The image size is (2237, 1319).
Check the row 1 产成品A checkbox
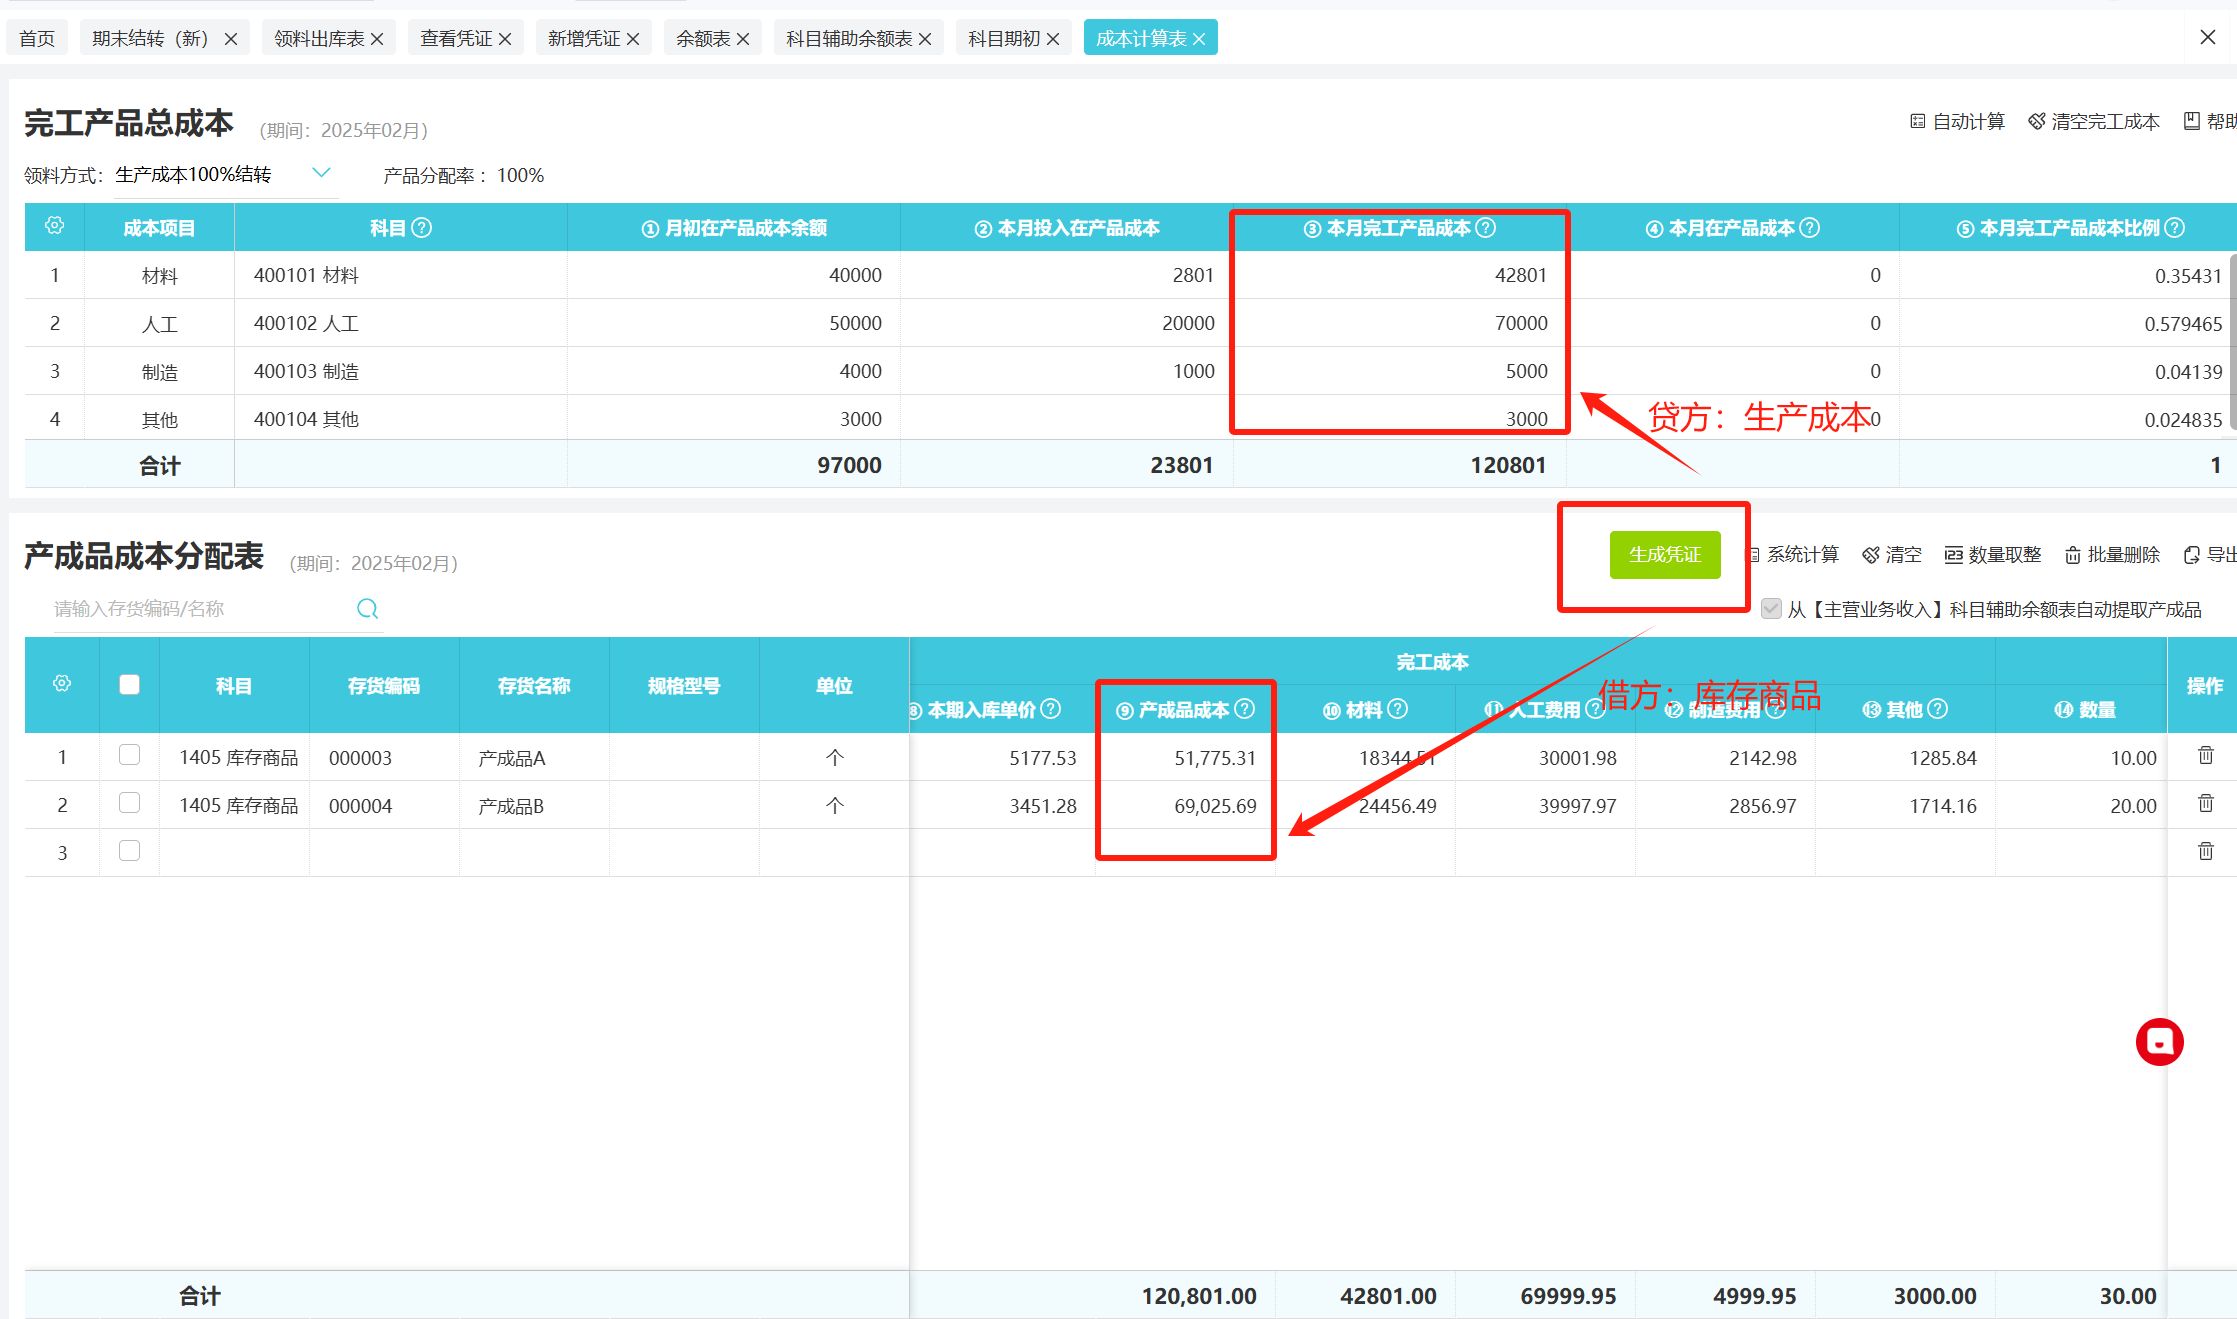coord(129,755)
